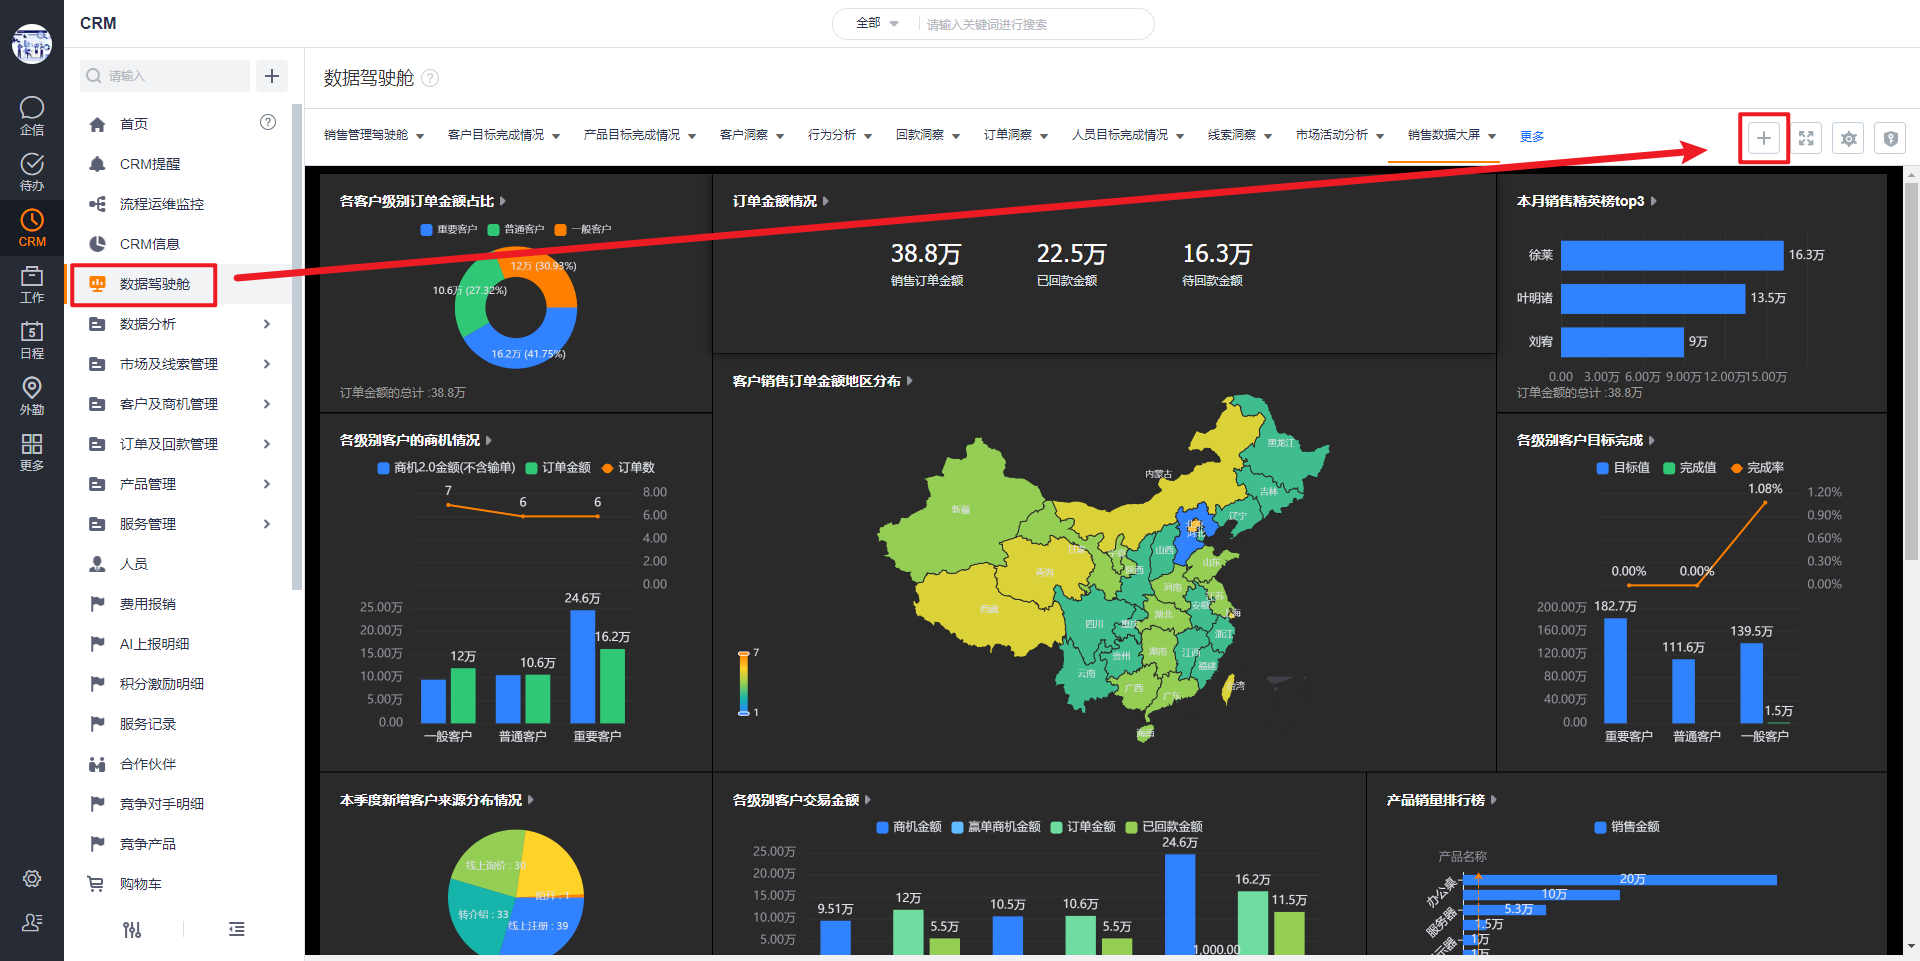Open settings gear in left rail

coord(32,878)
